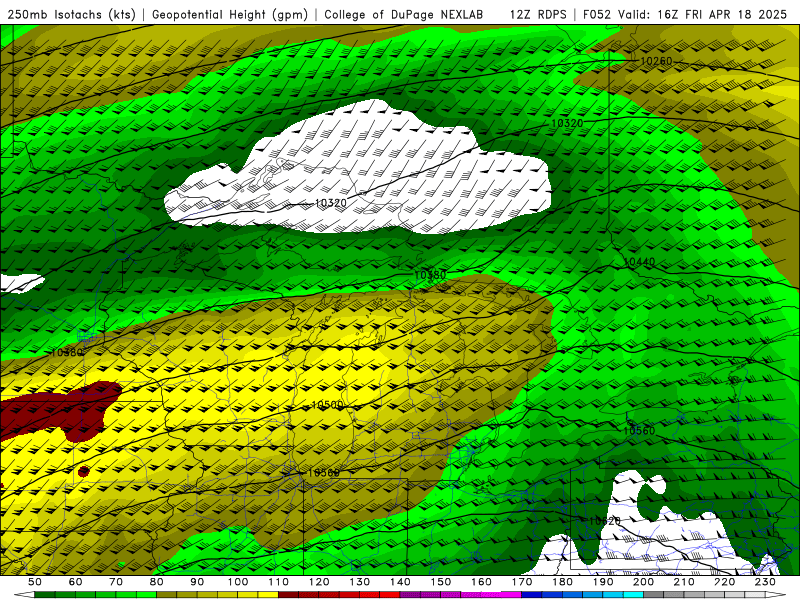Select the 150 tick label on the legend
800x600 pixels.
pyautogui.click(x=441, y=582)
